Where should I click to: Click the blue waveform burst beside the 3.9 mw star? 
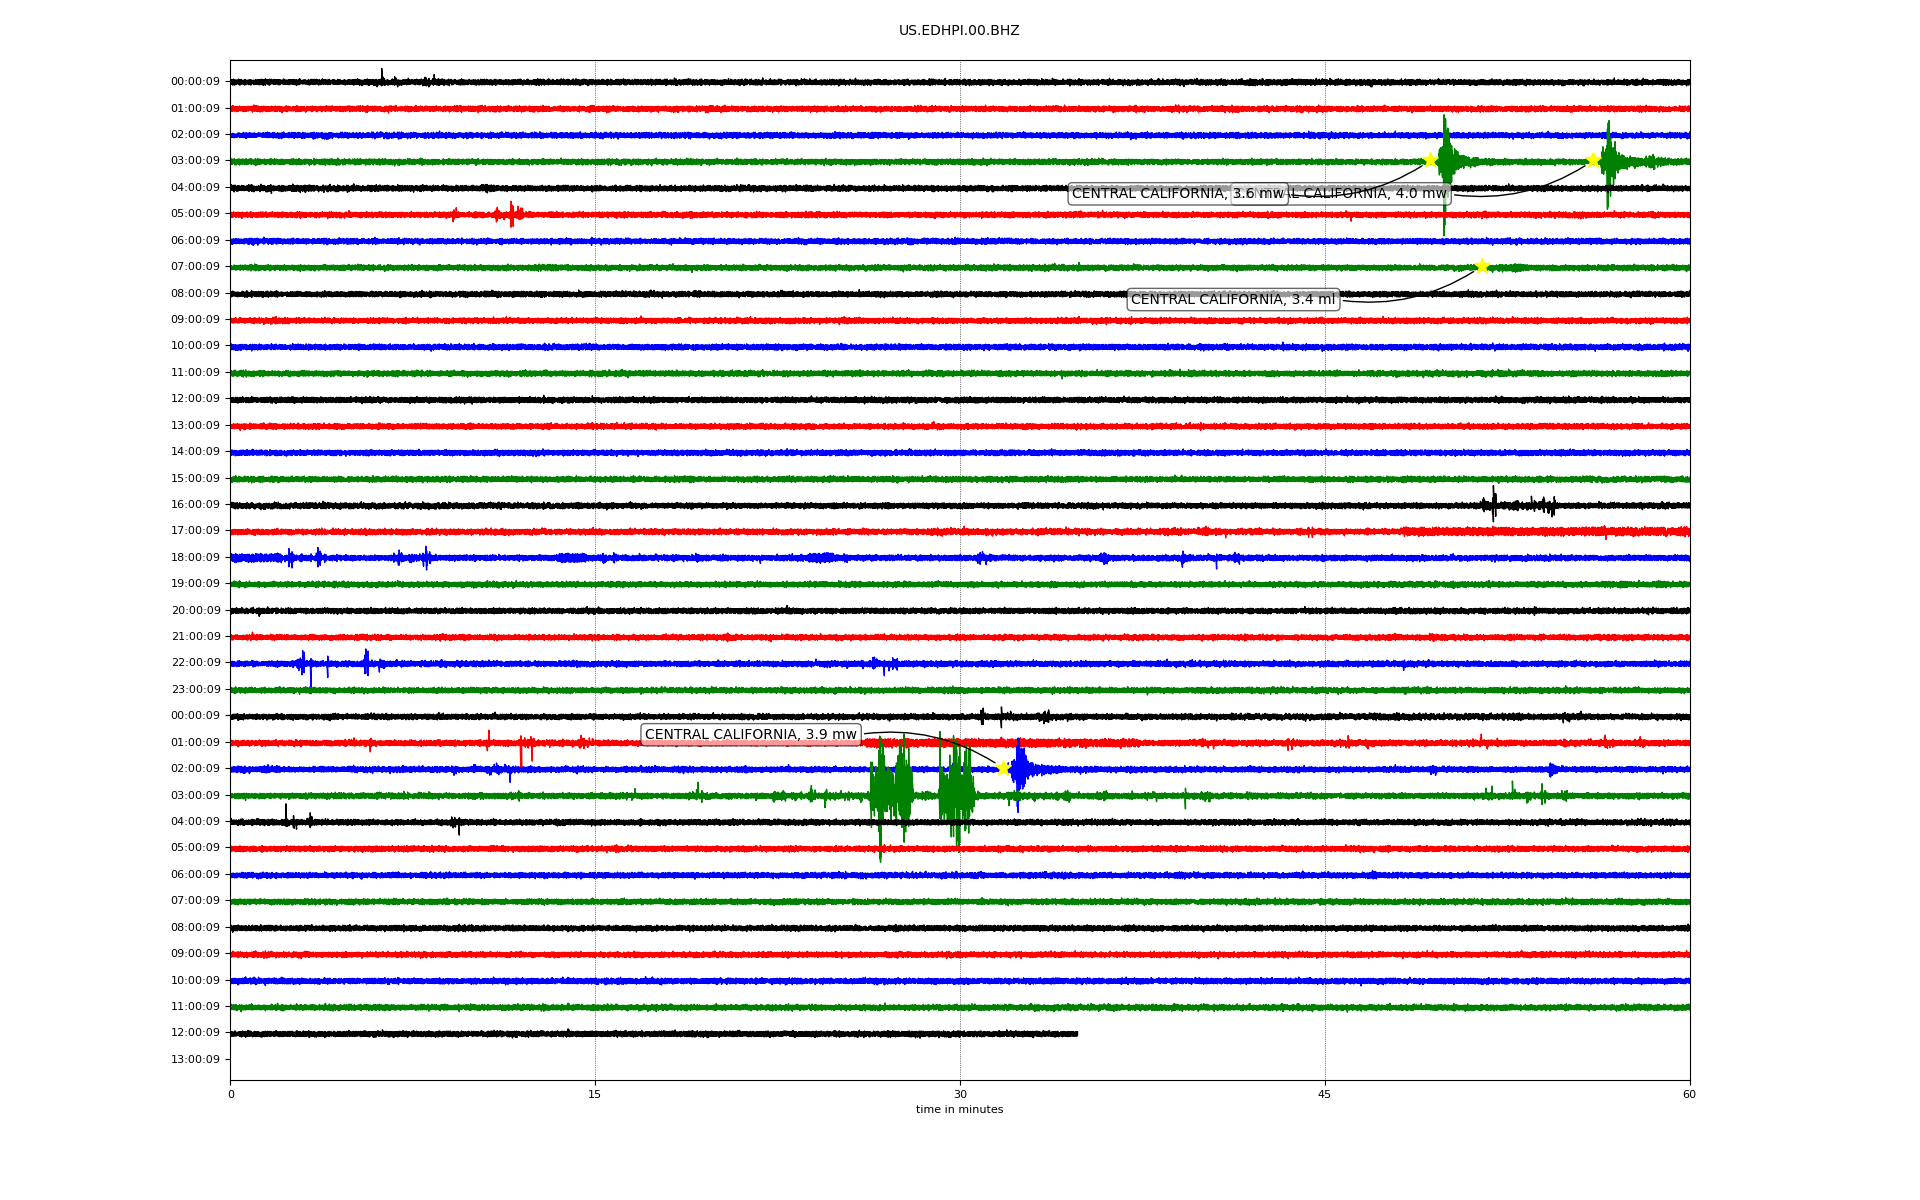coord(1020,769)
